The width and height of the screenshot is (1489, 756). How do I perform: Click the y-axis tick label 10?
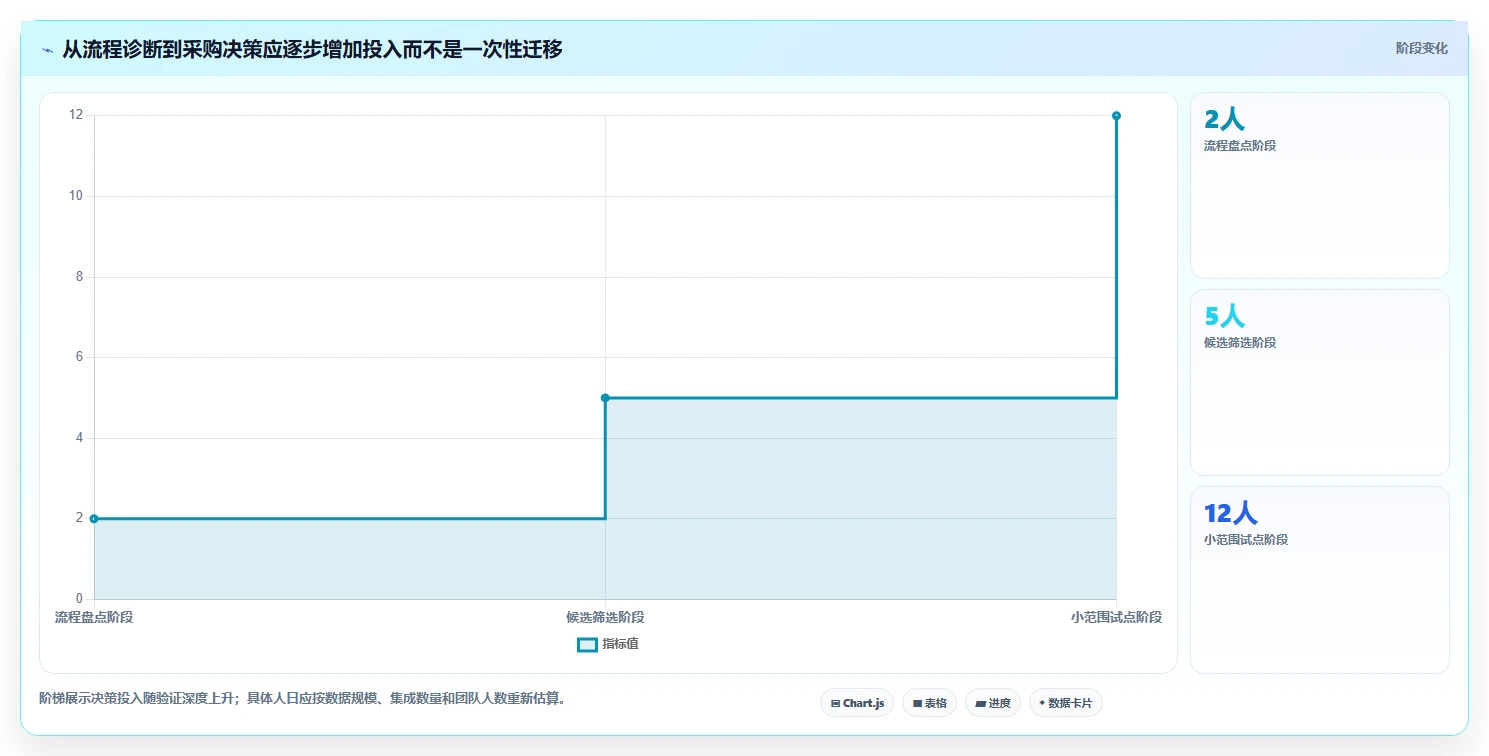click(76, 196)
